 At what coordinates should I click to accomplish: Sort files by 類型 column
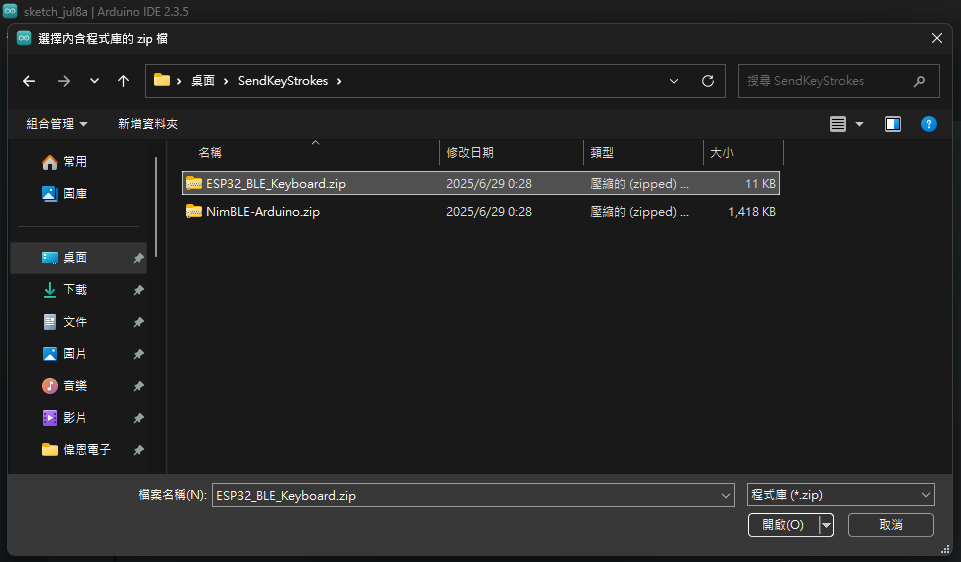coord(602,153)
